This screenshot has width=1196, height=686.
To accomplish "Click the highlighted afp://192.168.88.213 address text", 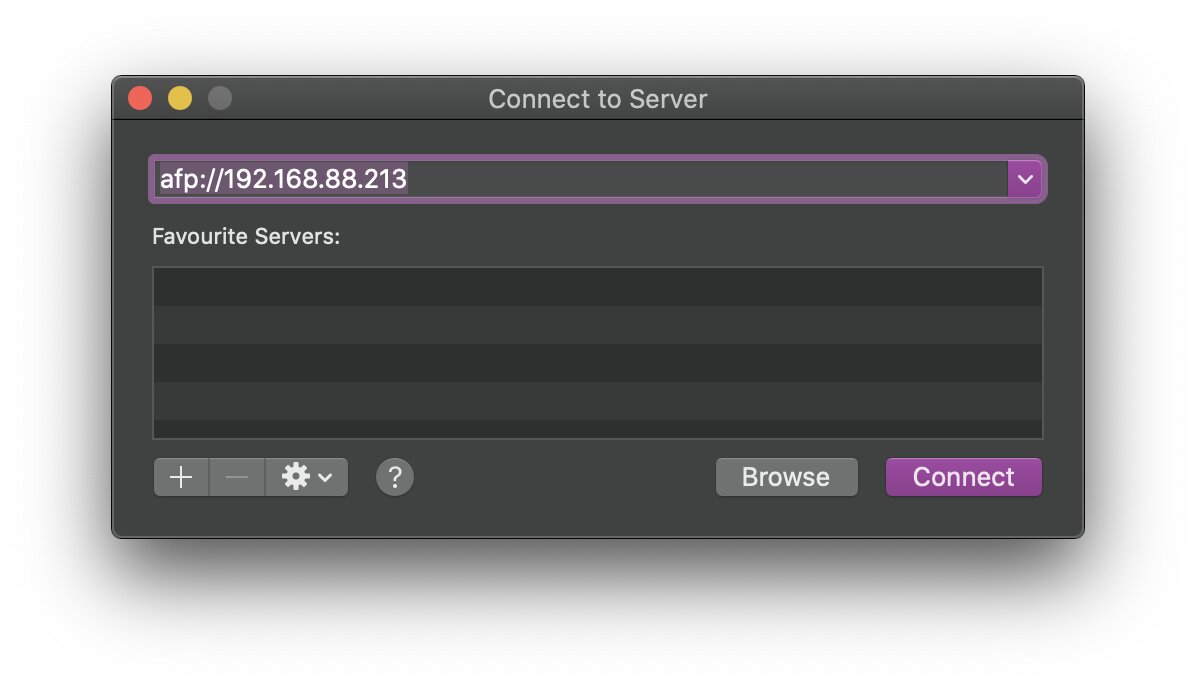I will point(283,179).
